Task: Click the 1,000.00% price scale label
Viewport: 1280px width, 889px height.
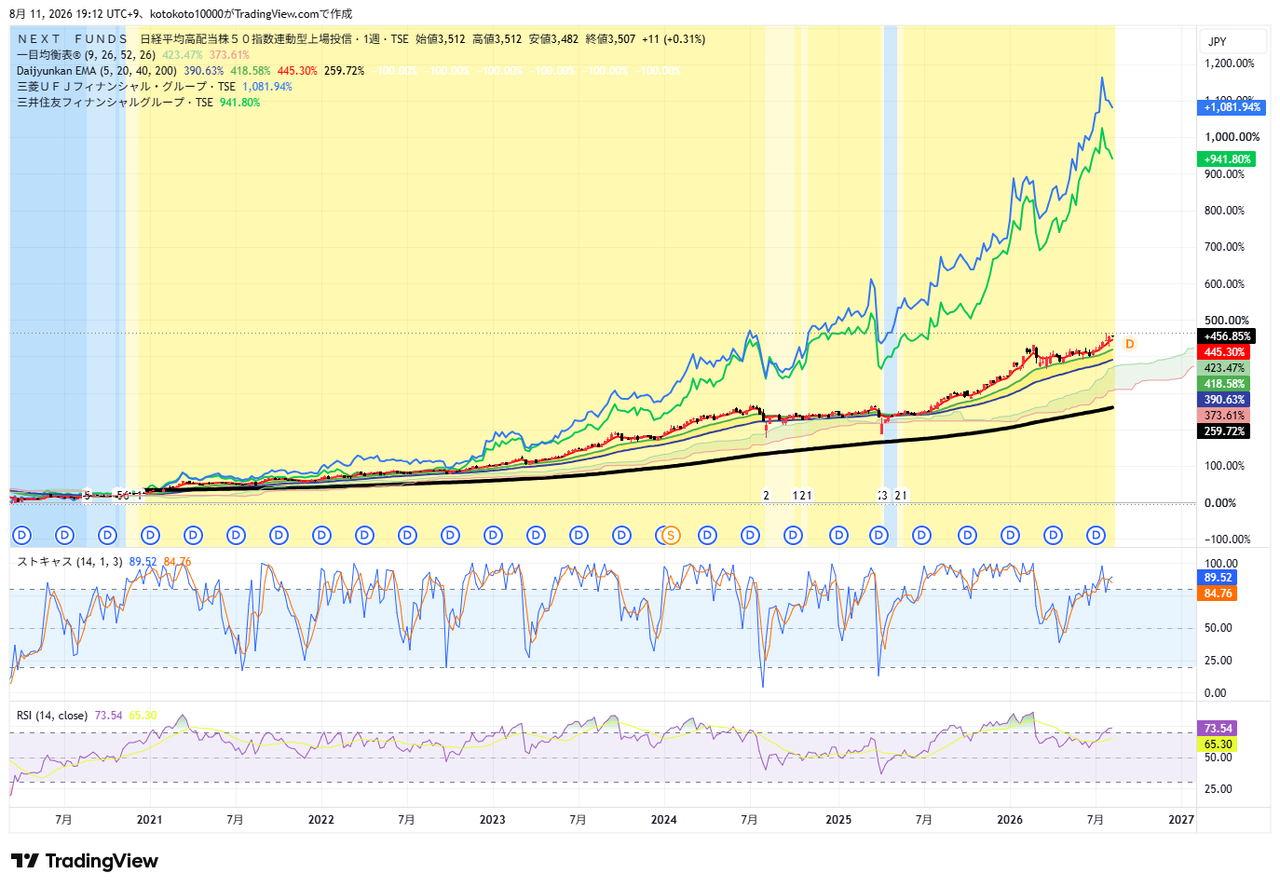Action: click(x=1230, y=137)
